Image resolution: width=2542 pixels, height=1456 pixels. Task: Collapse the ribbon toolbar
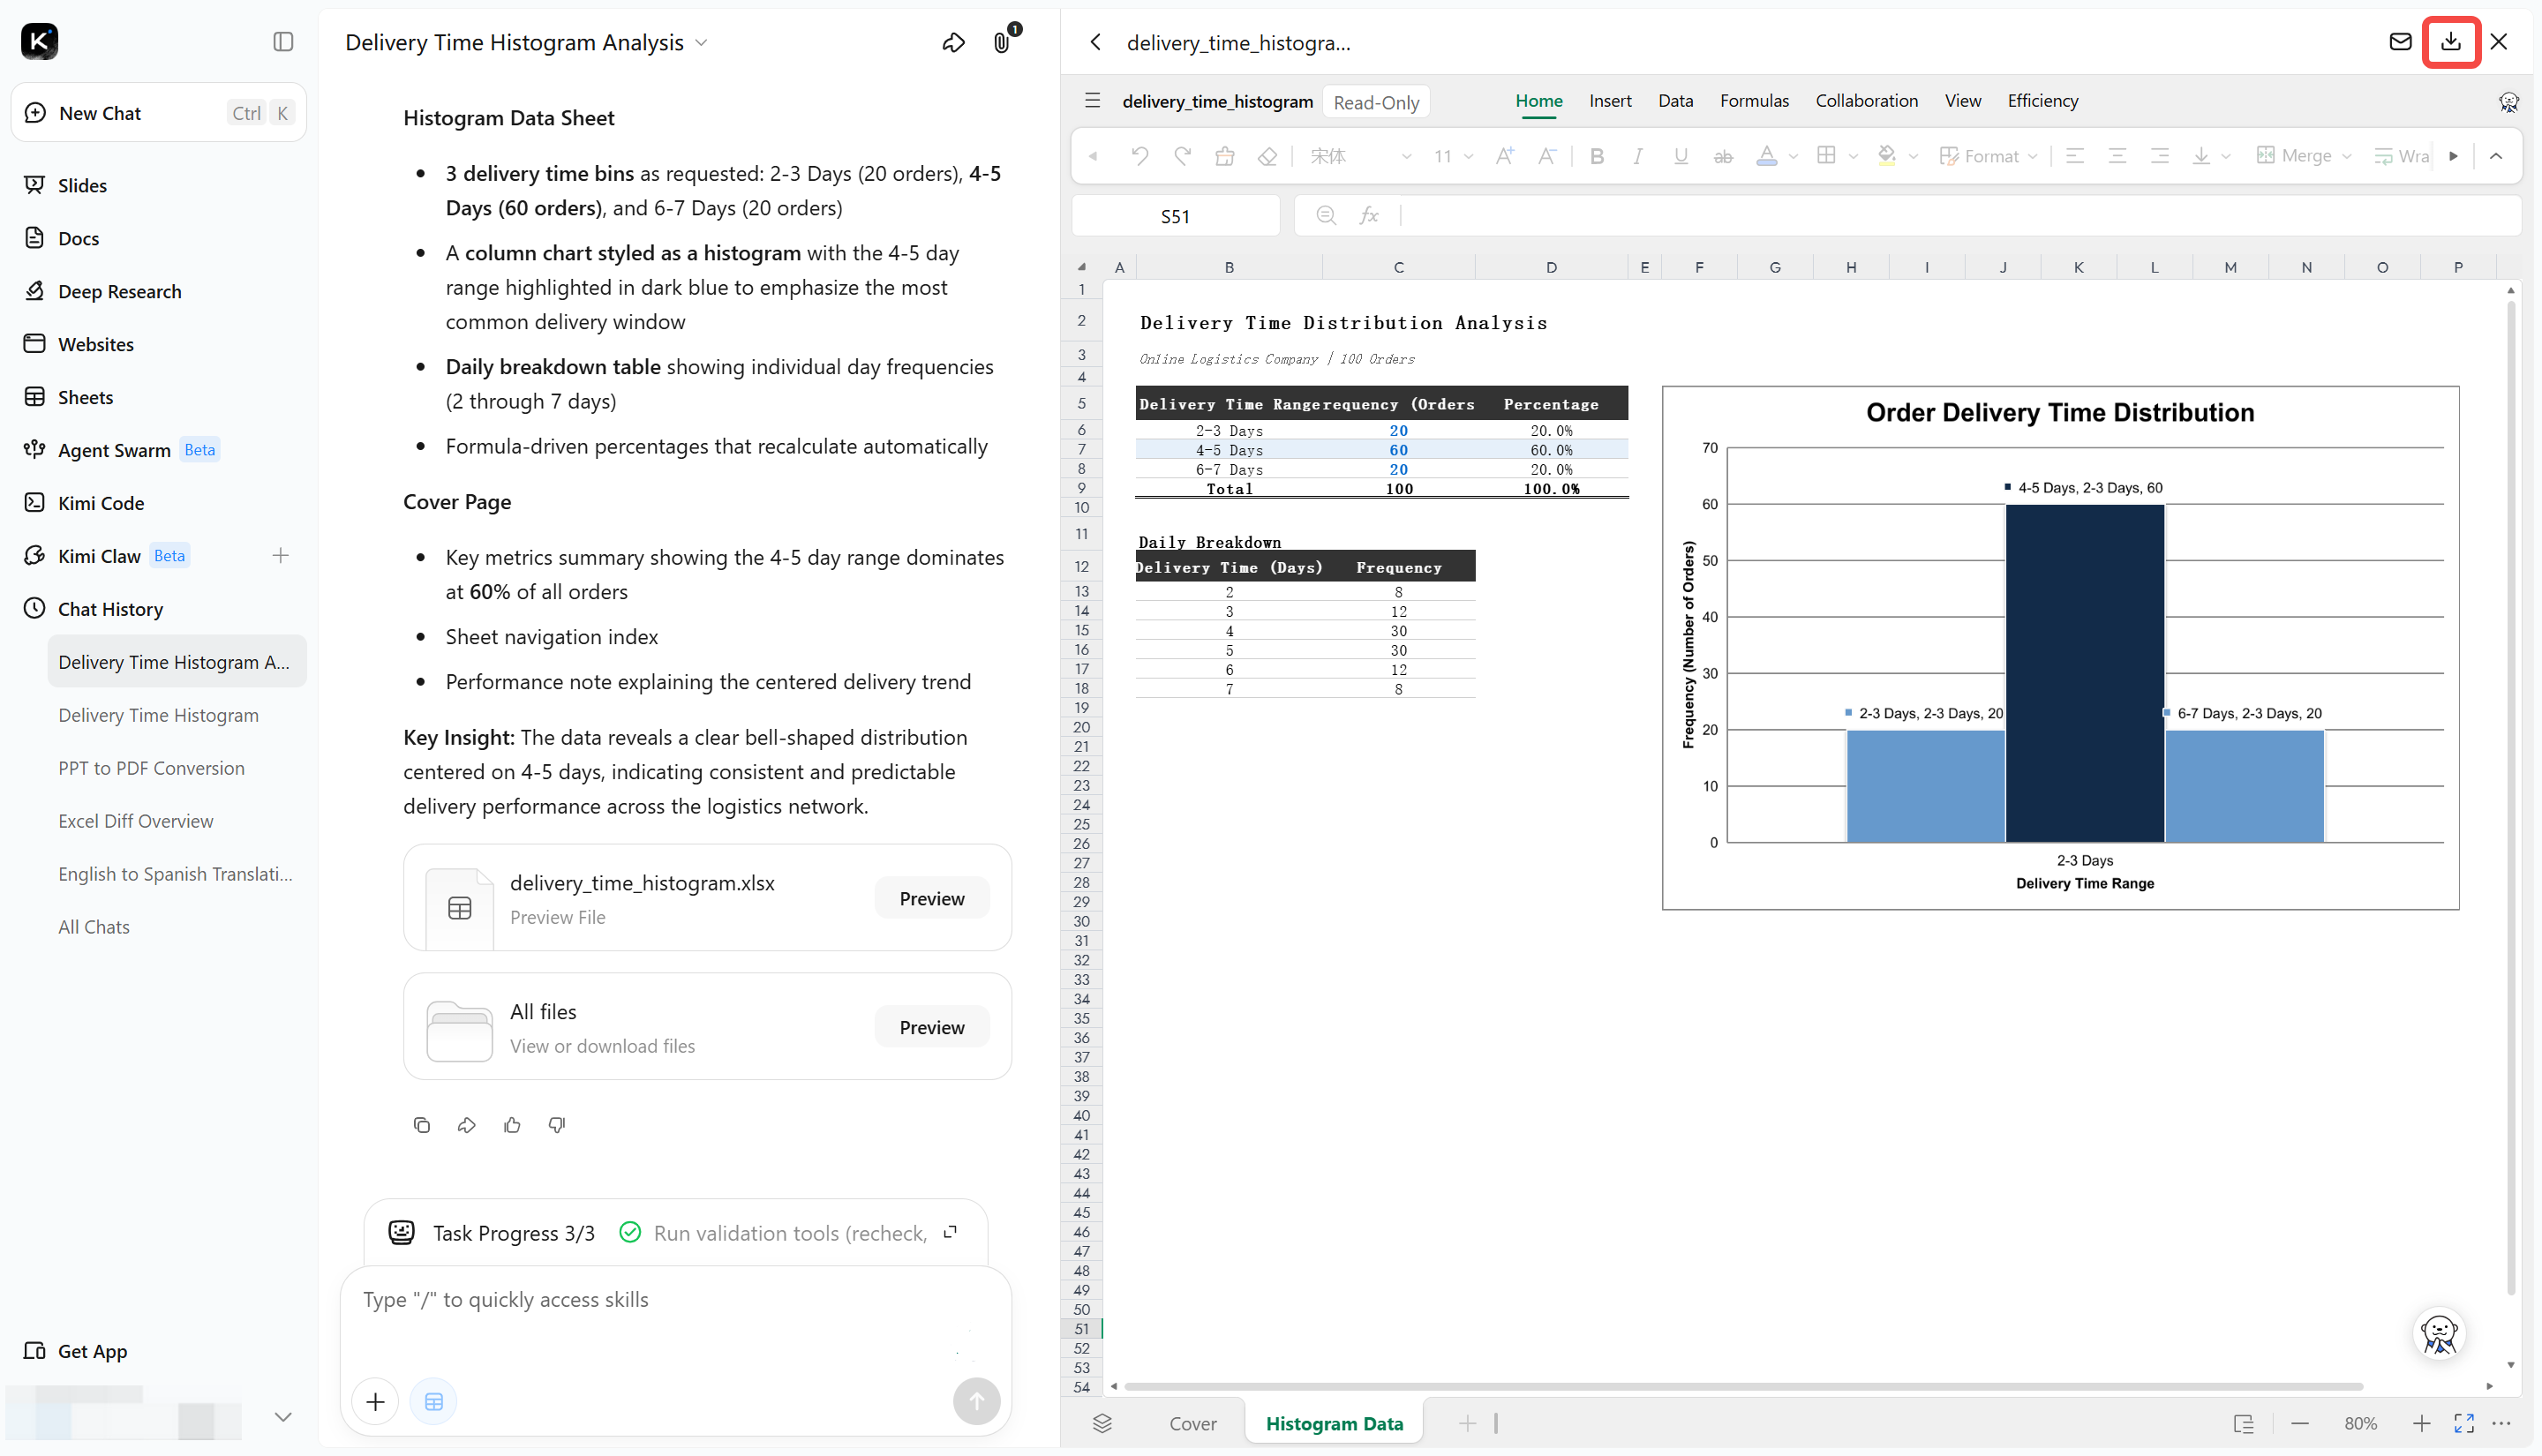tap(2495, 156)
